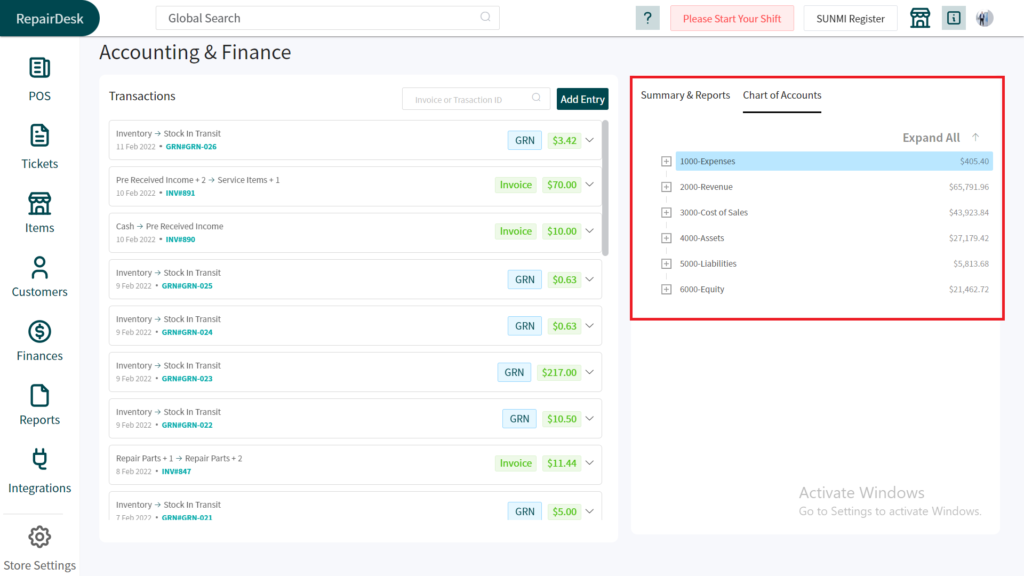
Task: Open the POS sidebar icon
Action: pyautogui.click(x=39, y=68)
